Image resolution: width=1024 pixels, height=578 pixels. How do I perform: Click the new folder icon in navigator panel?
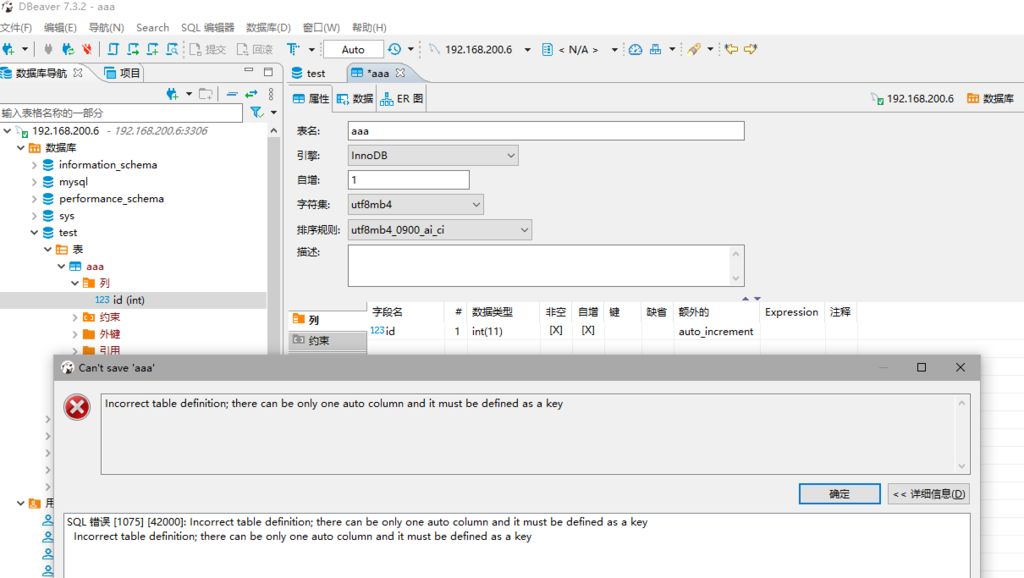click(206, 94)
